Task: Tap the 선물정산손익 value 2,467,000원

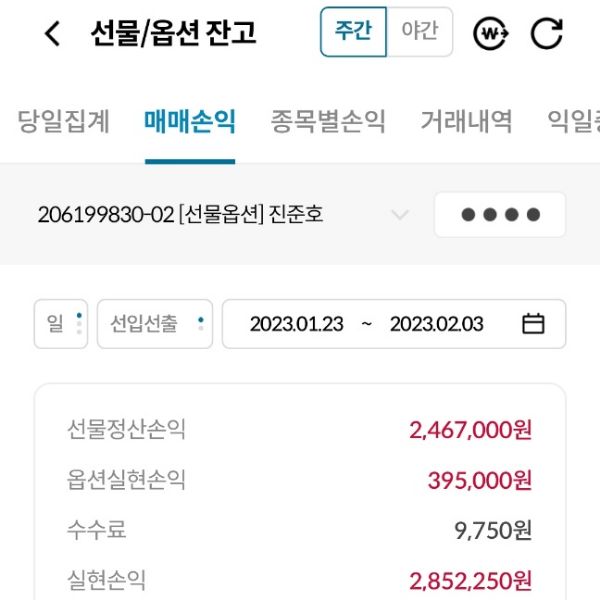Action: [470, 430]
